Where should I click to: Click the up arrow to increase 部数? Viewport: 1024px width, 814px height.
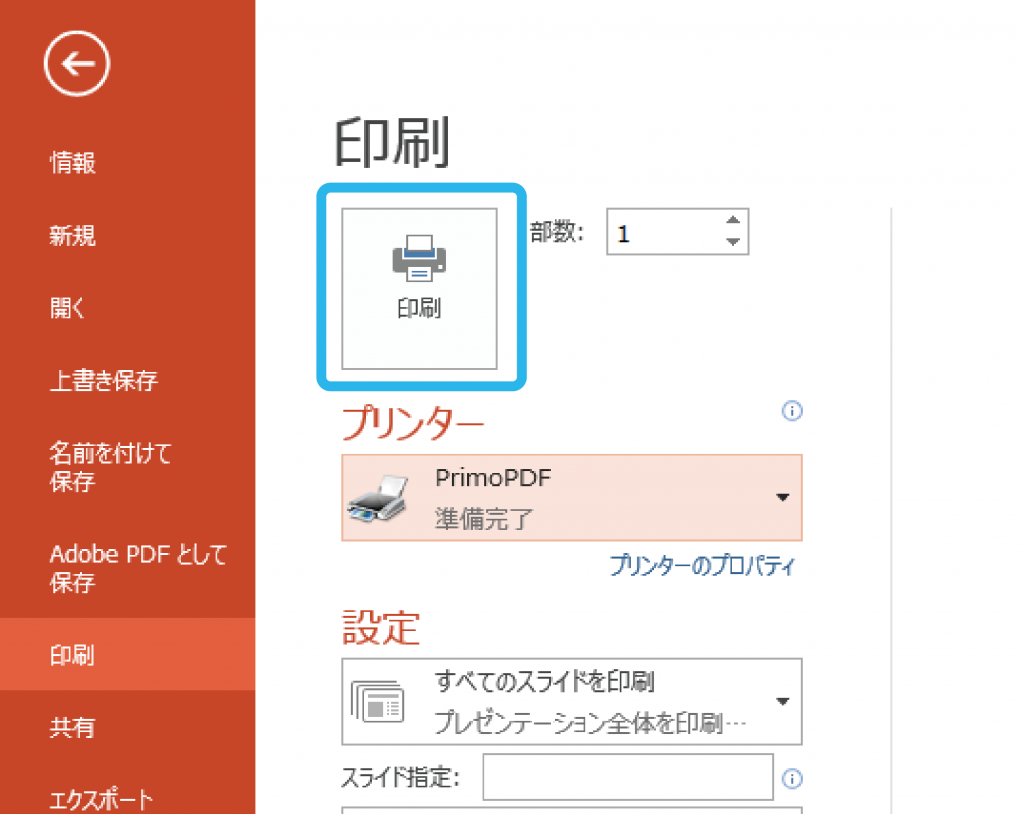733,220
